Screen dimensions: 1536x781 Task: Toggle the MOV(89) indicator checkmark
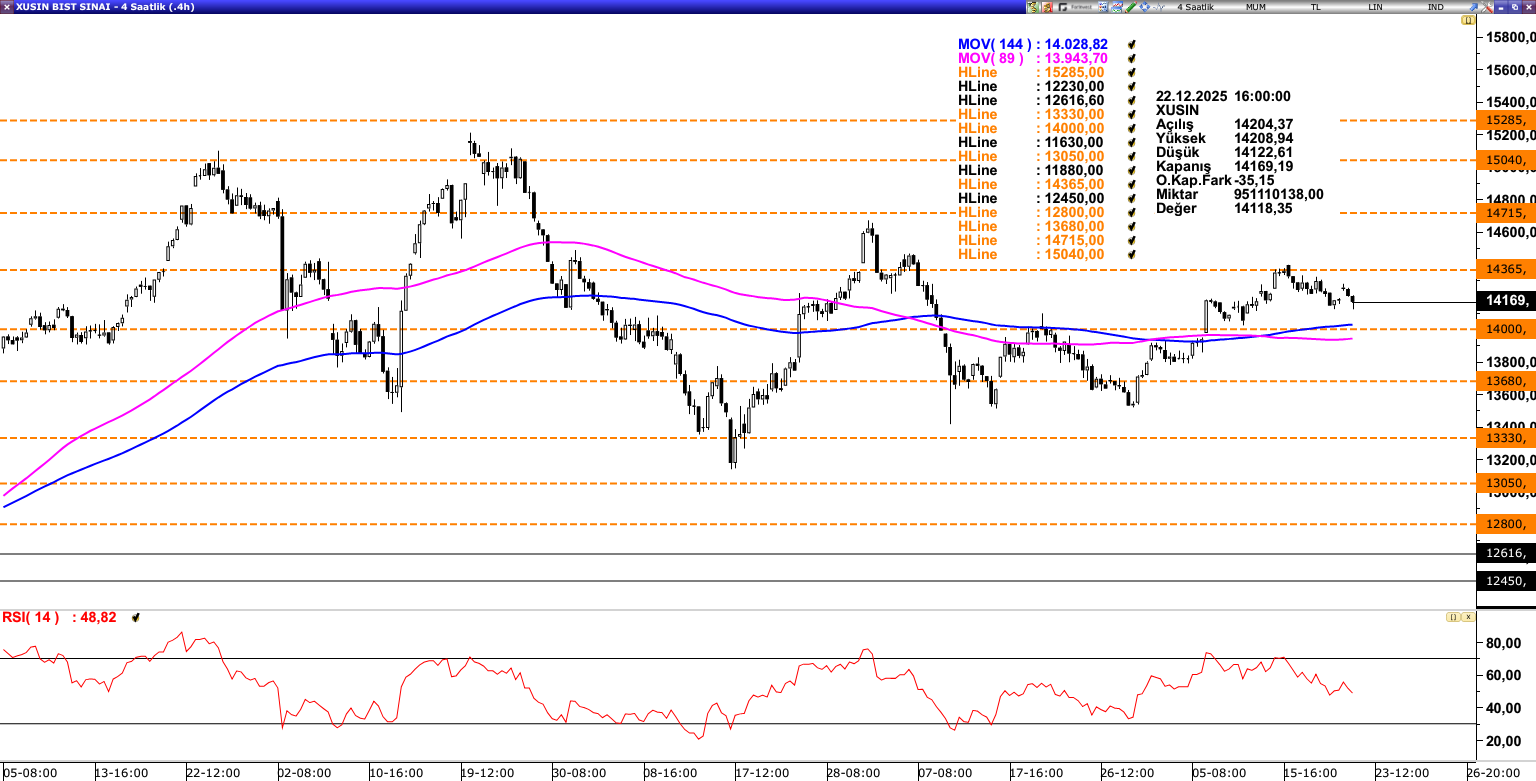[1132, 59]
